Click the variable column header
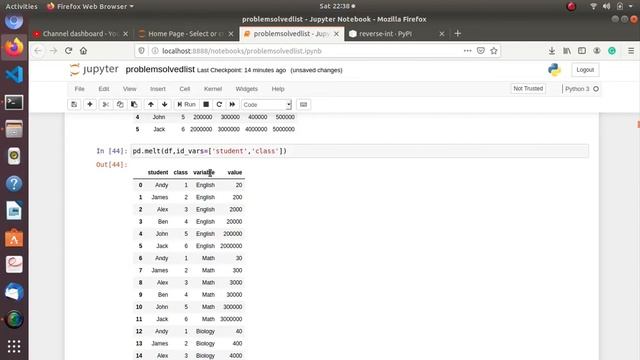The width and height of the screenshot is (640, 360). [x=204, y=172]
